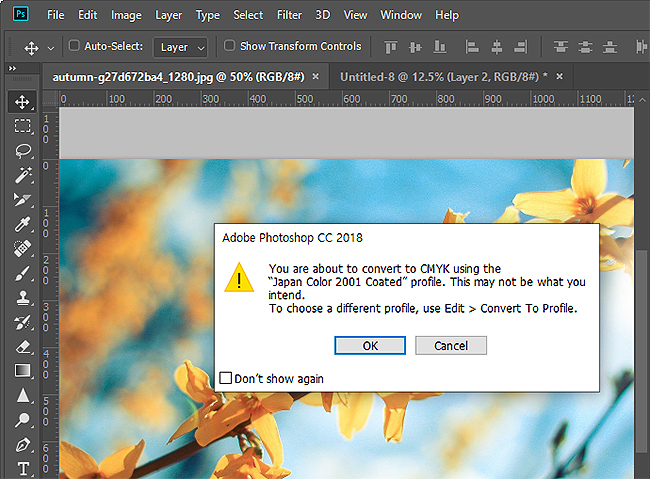
Task: Toggle Show Transform Controls checkbox
Action: pyautogui.click(x=229, y=45)
